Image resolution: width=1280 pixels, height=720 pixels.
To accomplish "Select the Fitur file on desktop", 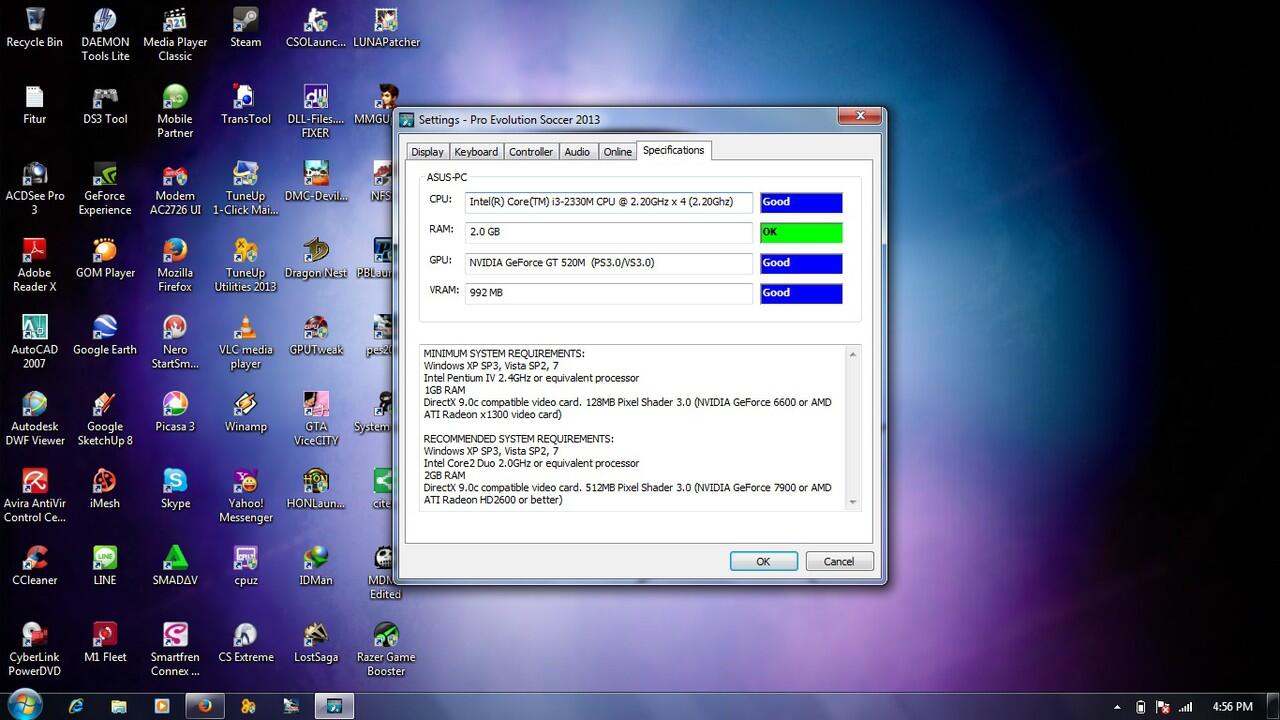I will [x=35, y=105].
